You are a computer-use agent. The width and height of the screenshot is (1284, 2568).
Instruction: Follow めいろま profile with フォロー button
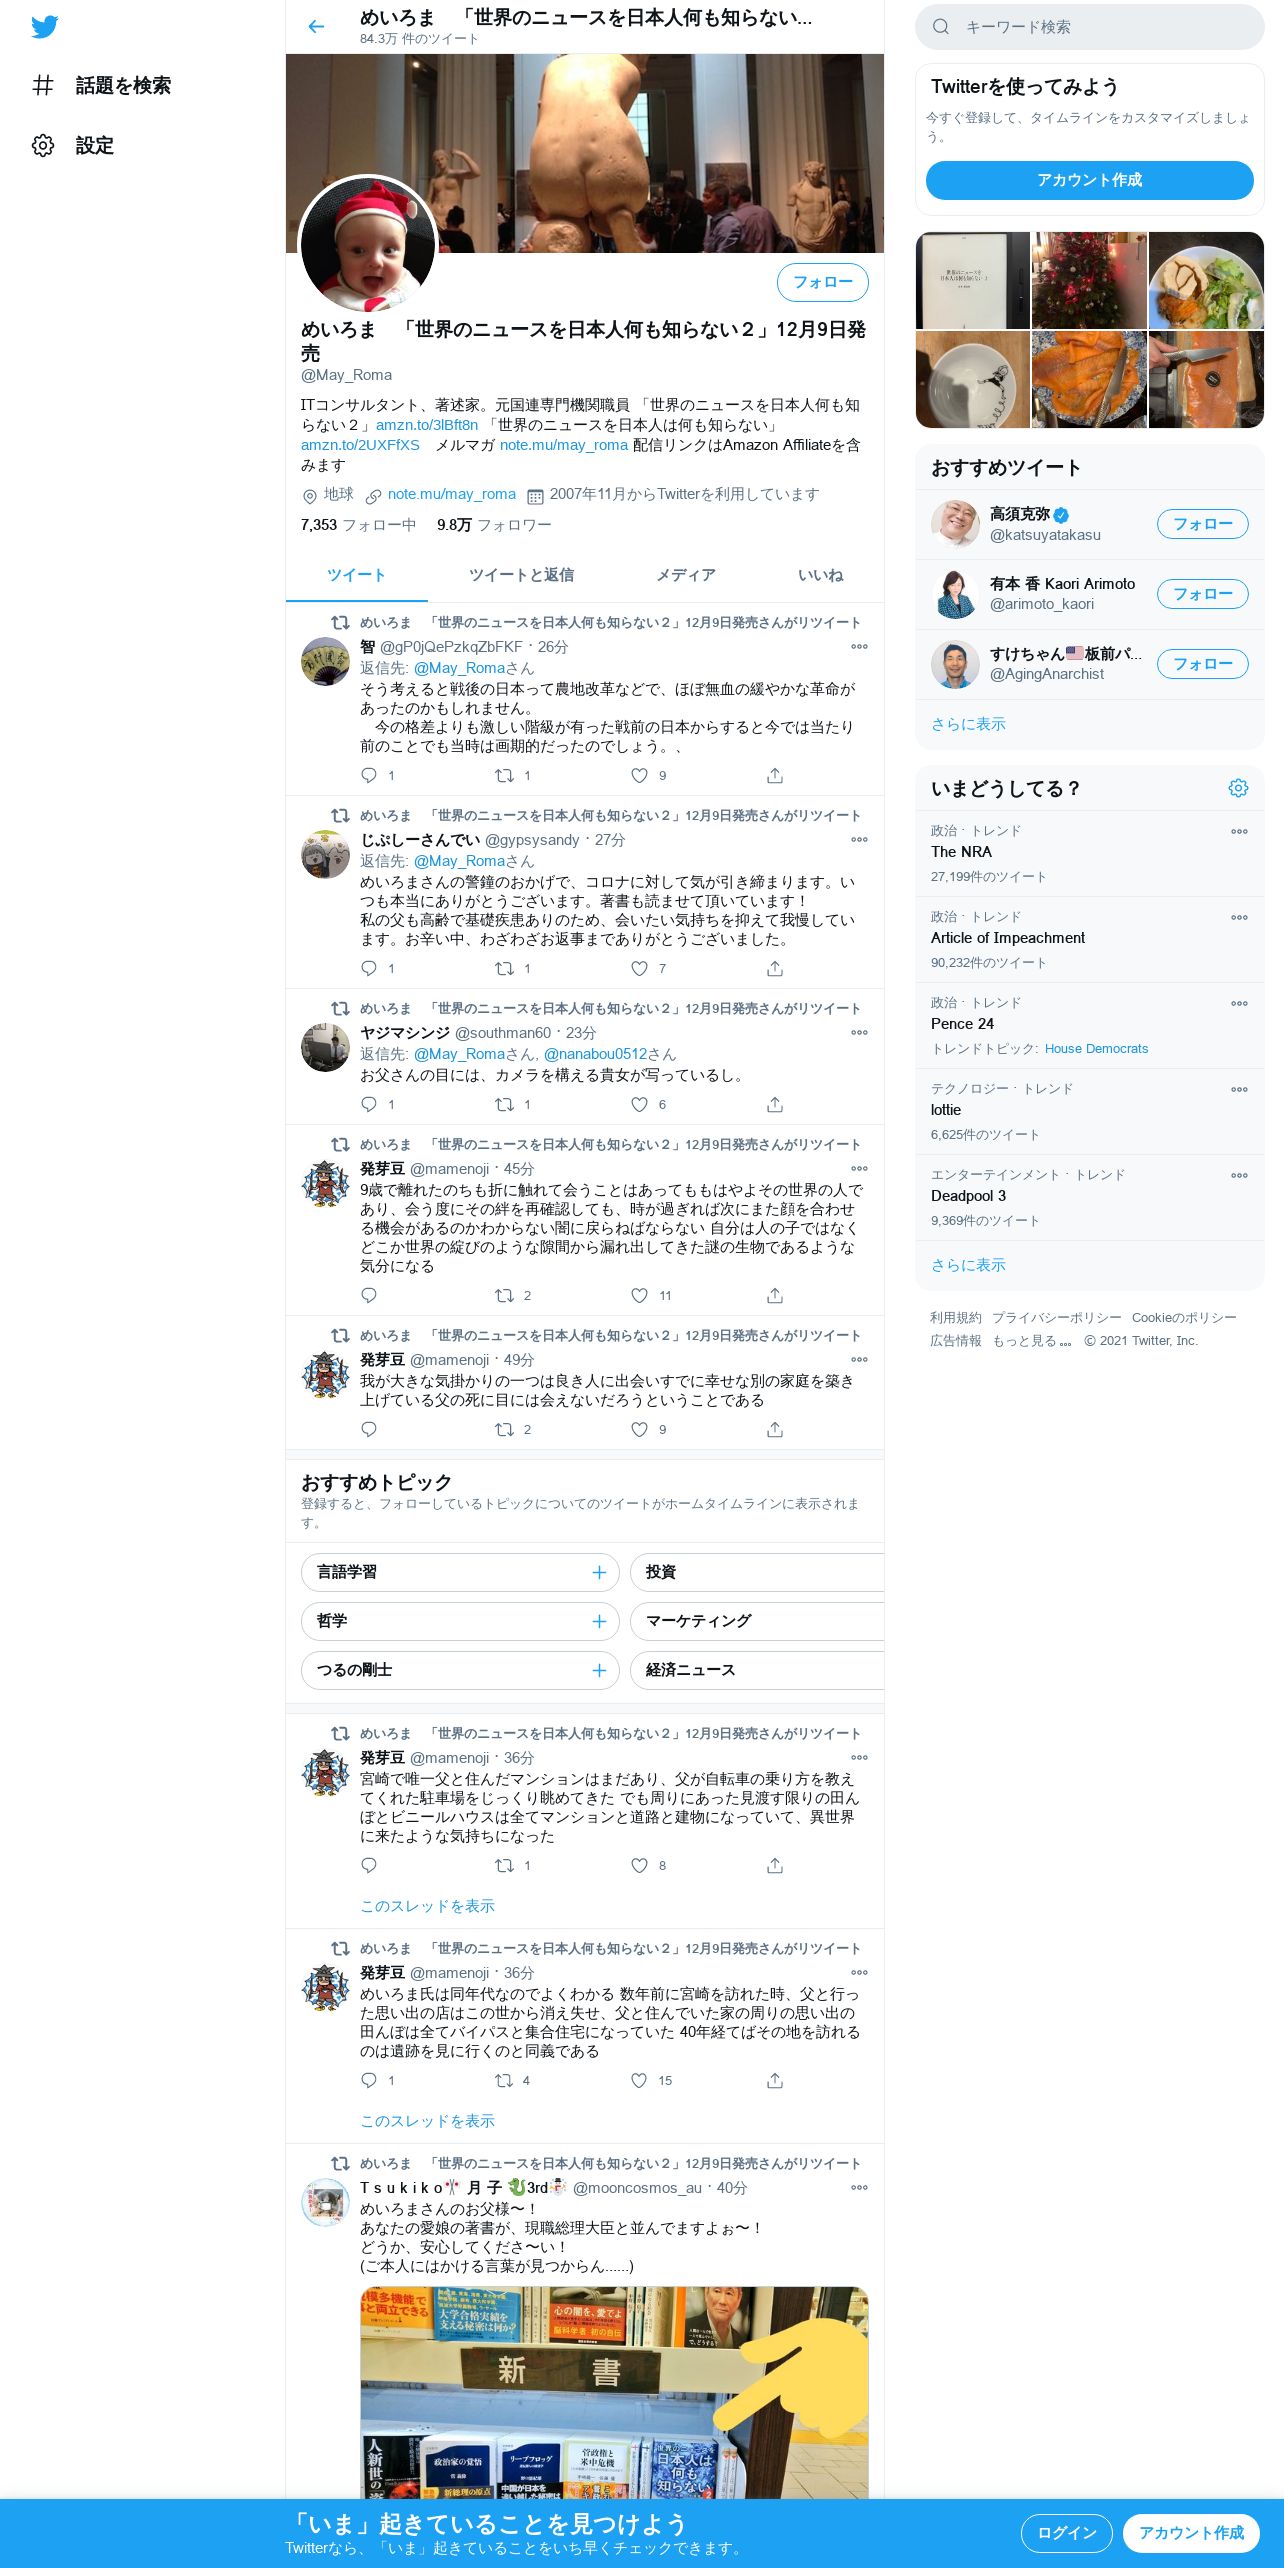click(822, 282)
